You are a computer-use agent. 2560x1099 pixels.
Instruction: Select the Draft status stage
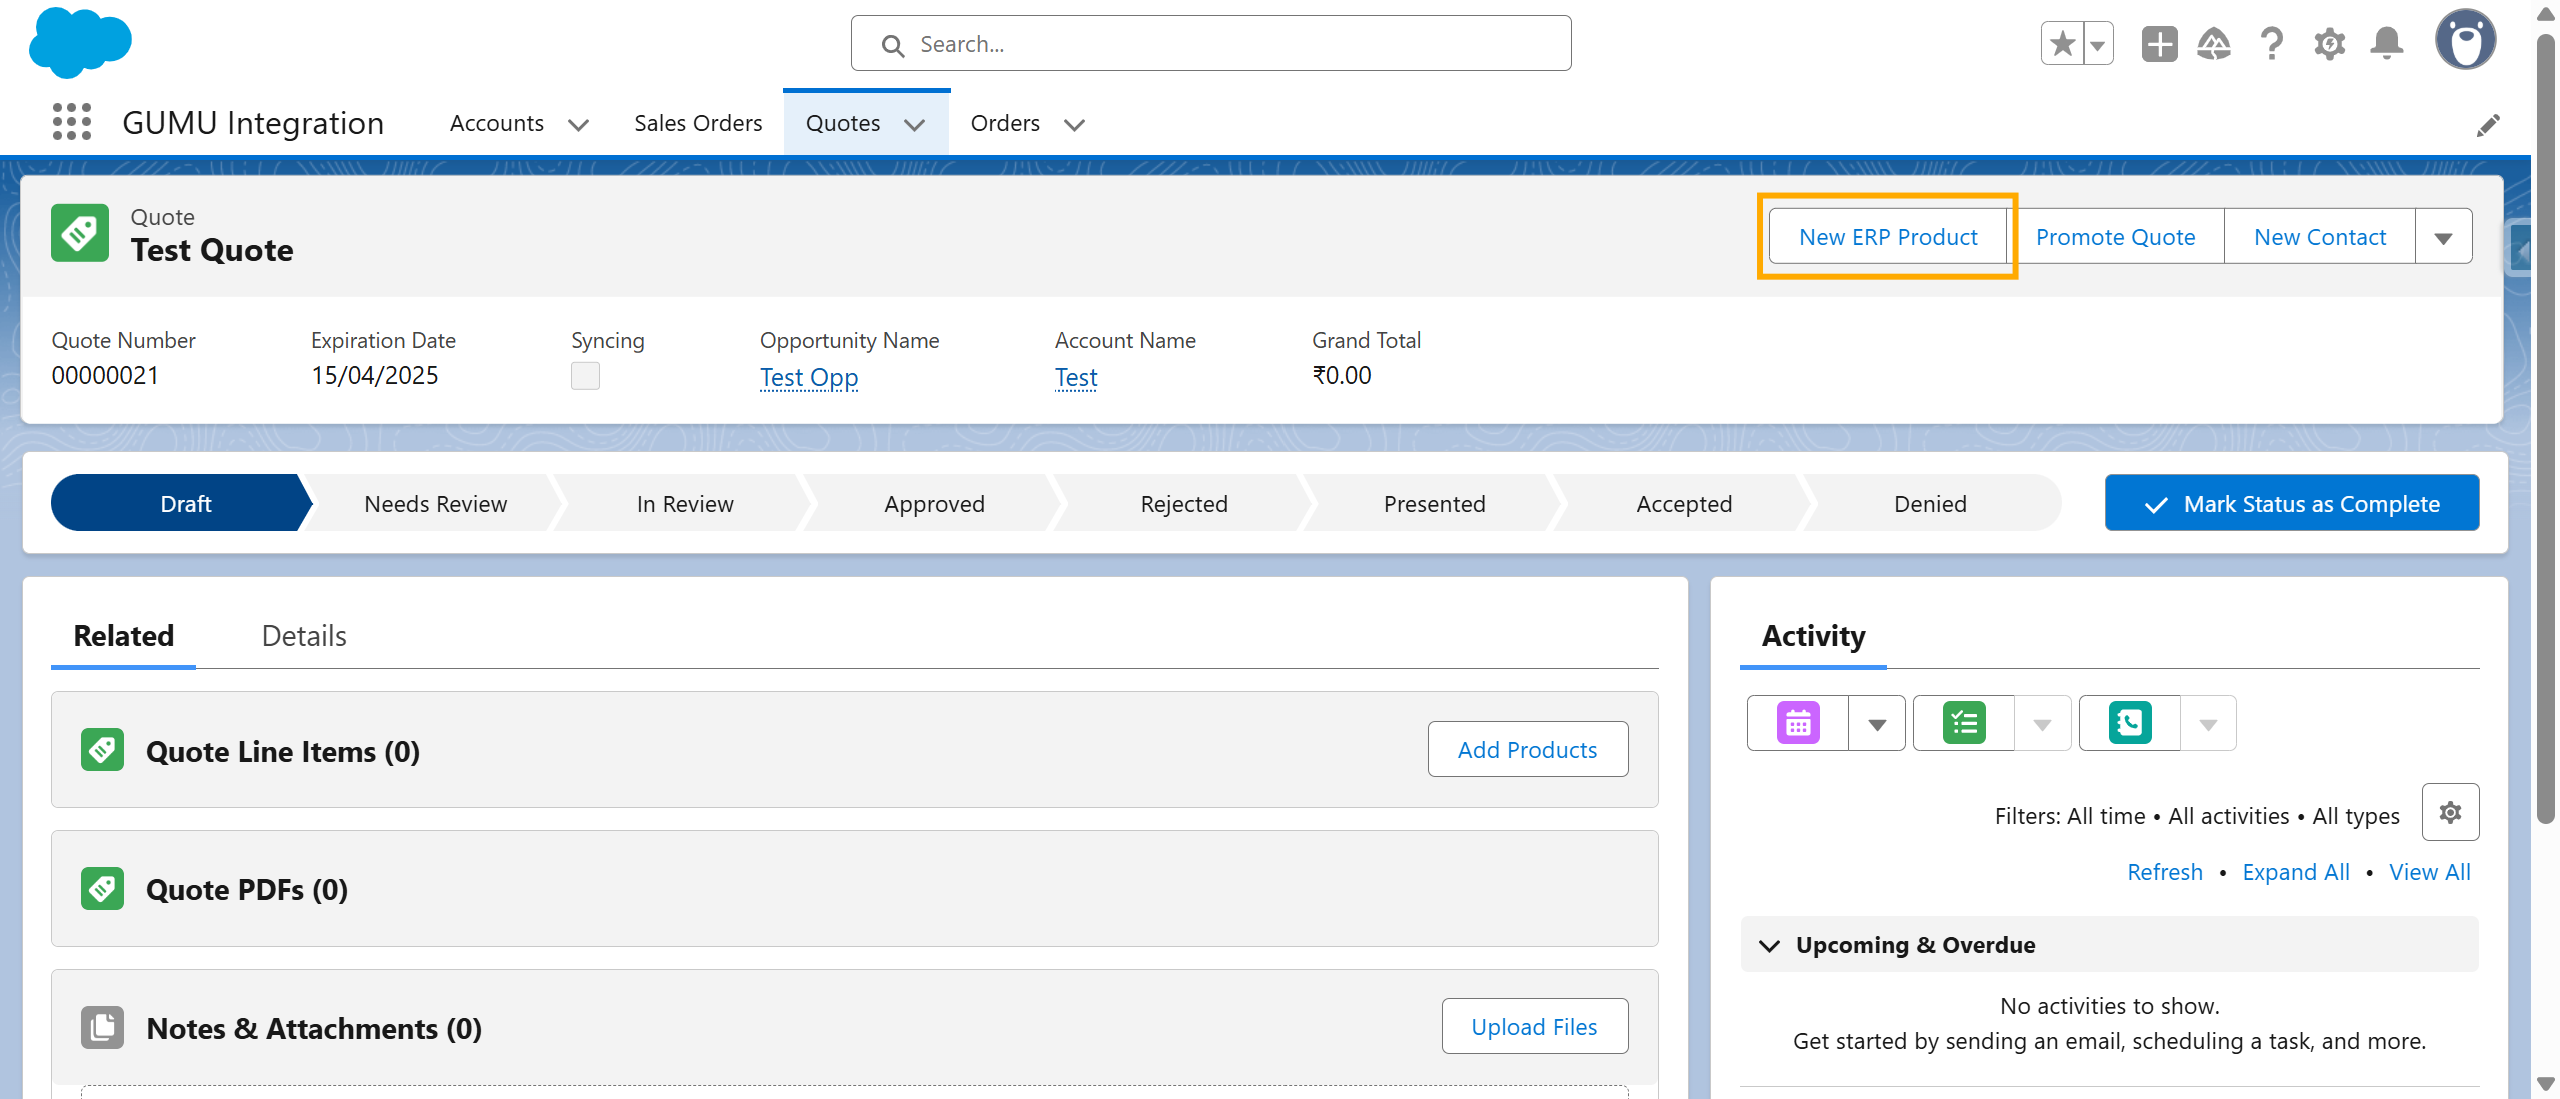pos(185,503)
